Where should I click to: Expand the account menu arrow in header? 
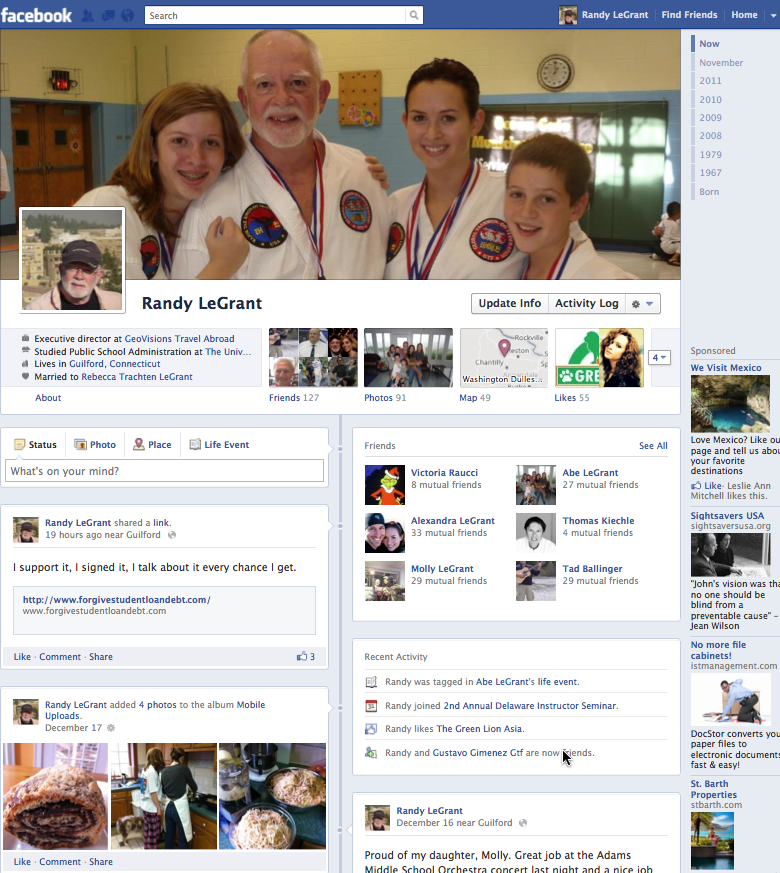(773, 16)
